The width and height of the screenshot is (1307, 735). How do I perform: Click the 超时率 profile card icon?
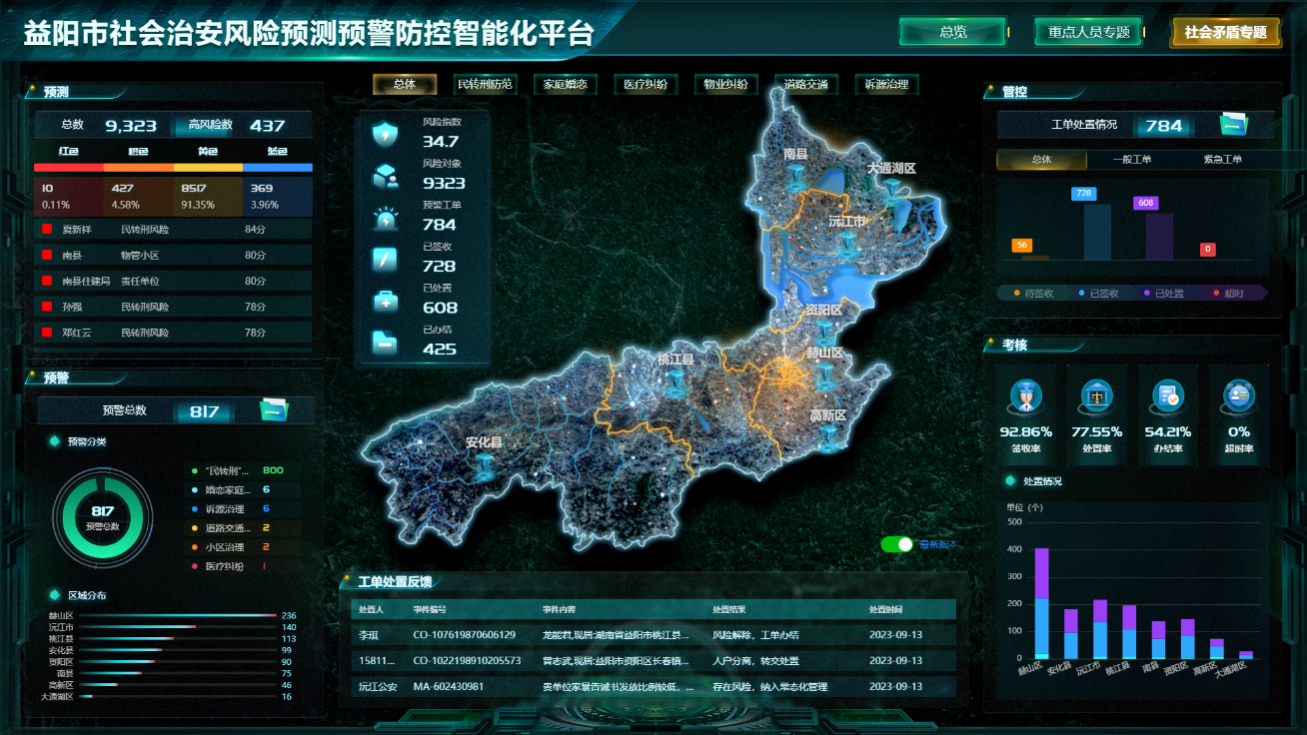click(x=1239, y=397)
